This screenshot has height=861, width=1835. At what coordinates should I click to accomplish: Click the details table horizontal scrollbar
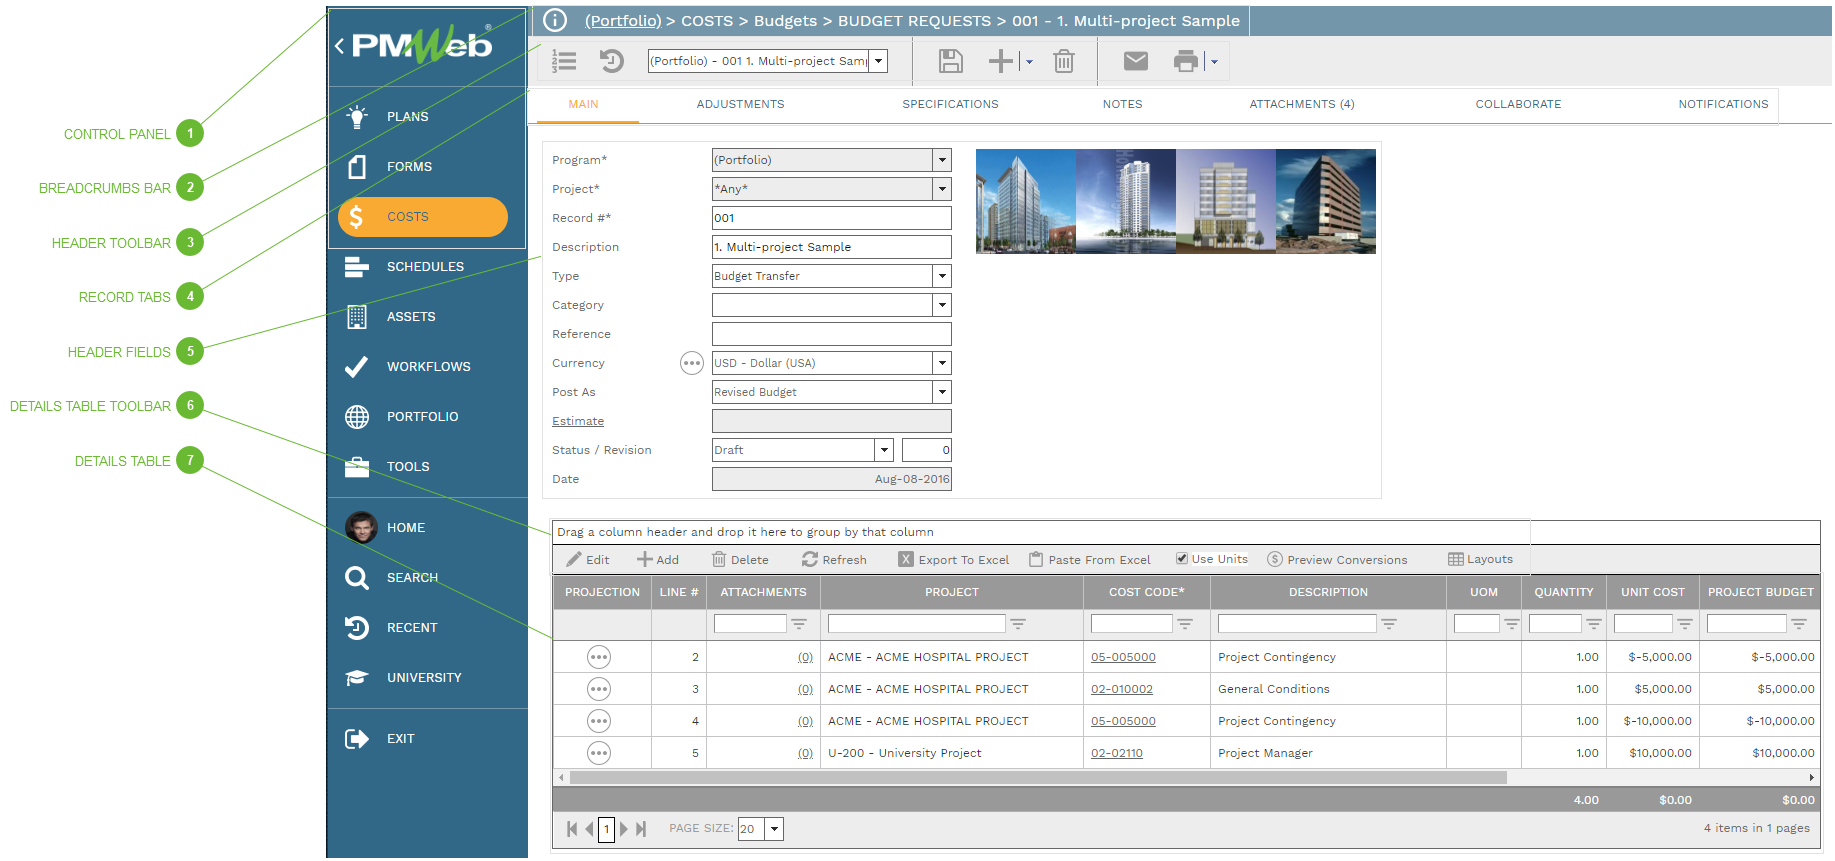pos(1037,777)
